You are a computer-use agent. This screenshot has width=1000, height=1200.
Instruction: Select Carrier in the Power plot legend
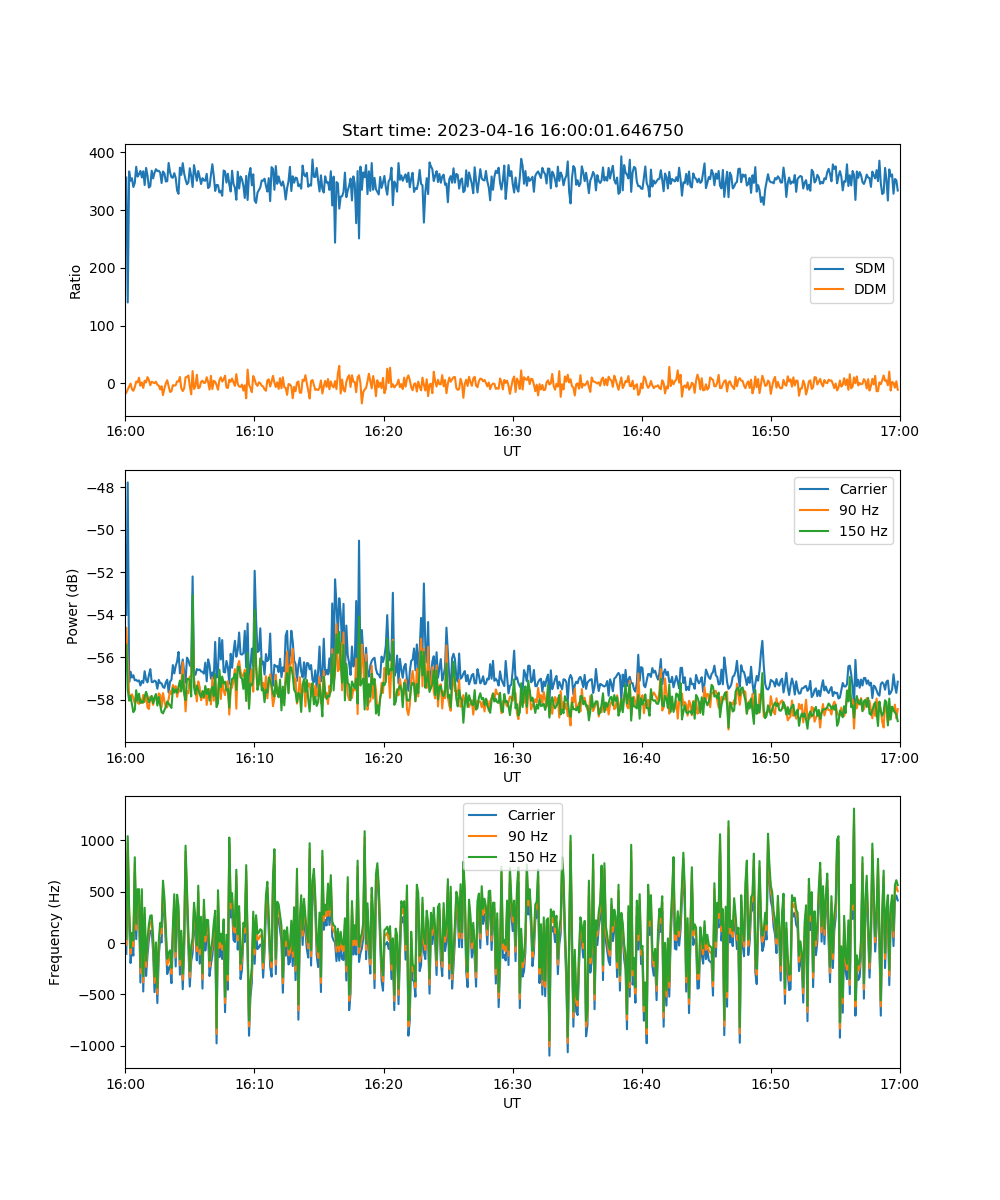[x=862, y=489]
